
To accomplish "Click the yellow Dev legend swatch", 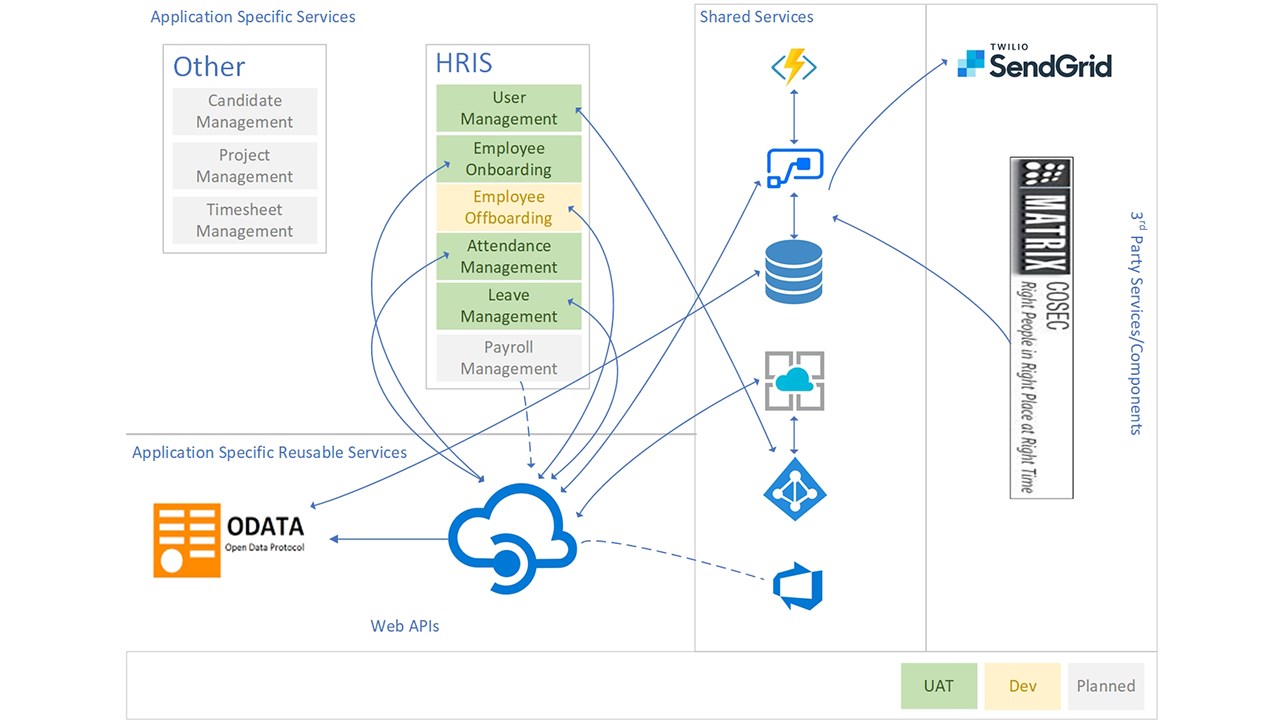I will (1022, 686).
